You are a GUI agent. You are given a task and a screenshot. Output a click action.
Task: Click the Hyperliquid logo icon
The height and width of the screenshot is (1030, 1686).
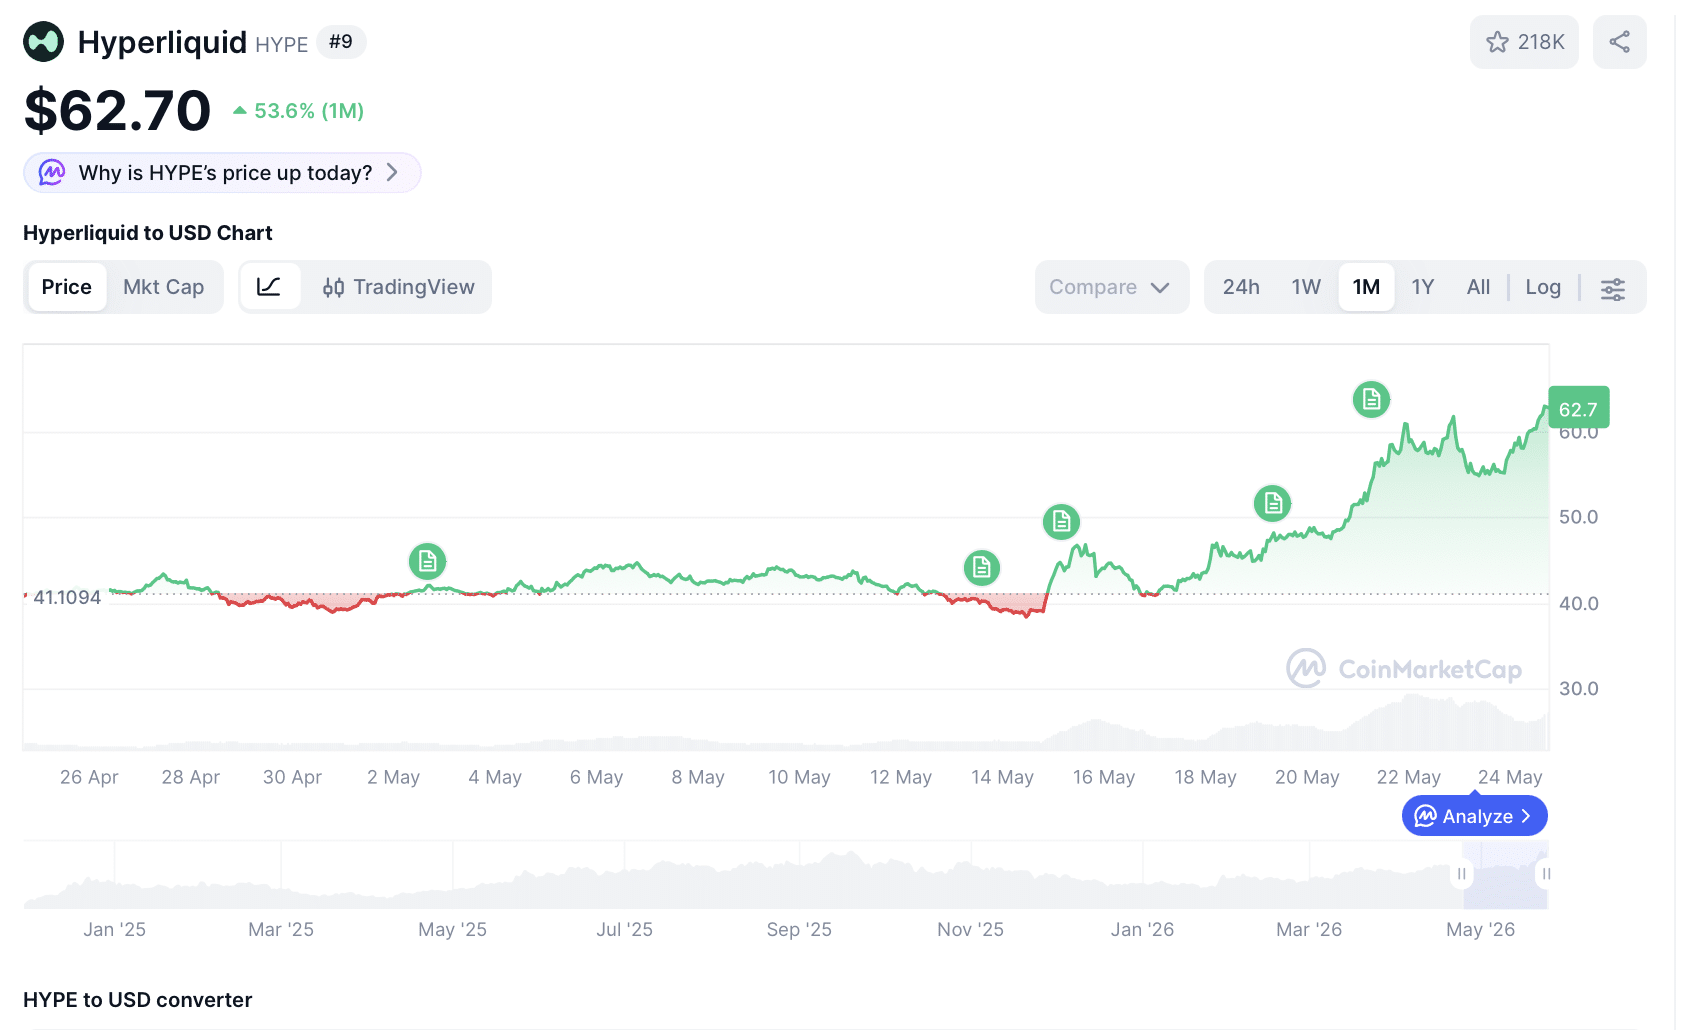tap(43, 42)
